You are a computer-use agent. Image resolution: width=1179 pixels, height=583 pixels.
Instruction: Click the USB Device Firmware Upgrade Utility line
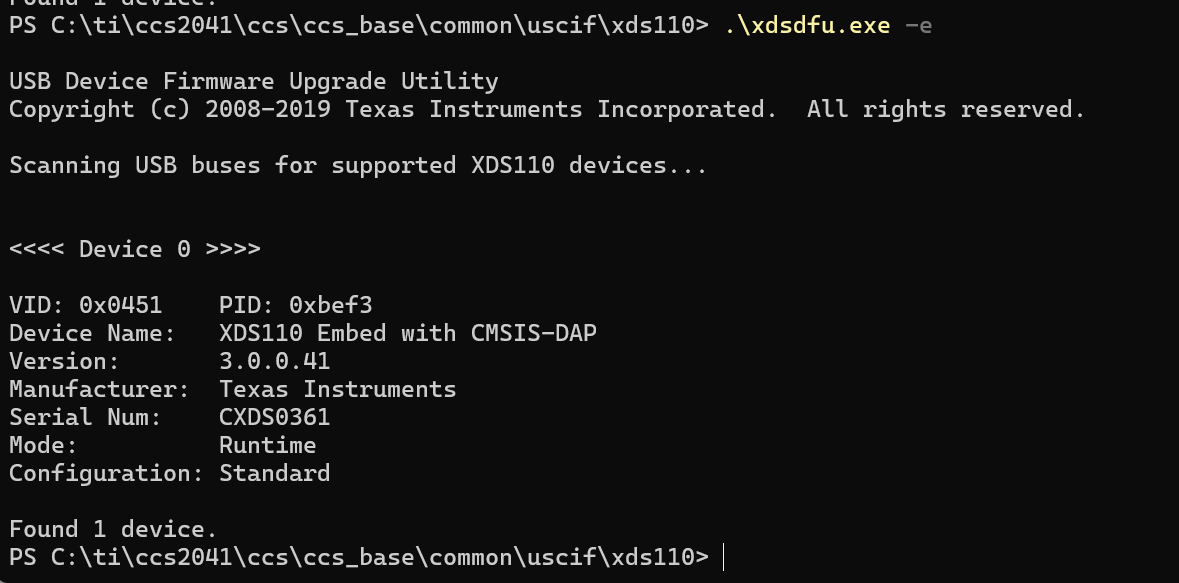pyautogui.click(x=253, y=81)
